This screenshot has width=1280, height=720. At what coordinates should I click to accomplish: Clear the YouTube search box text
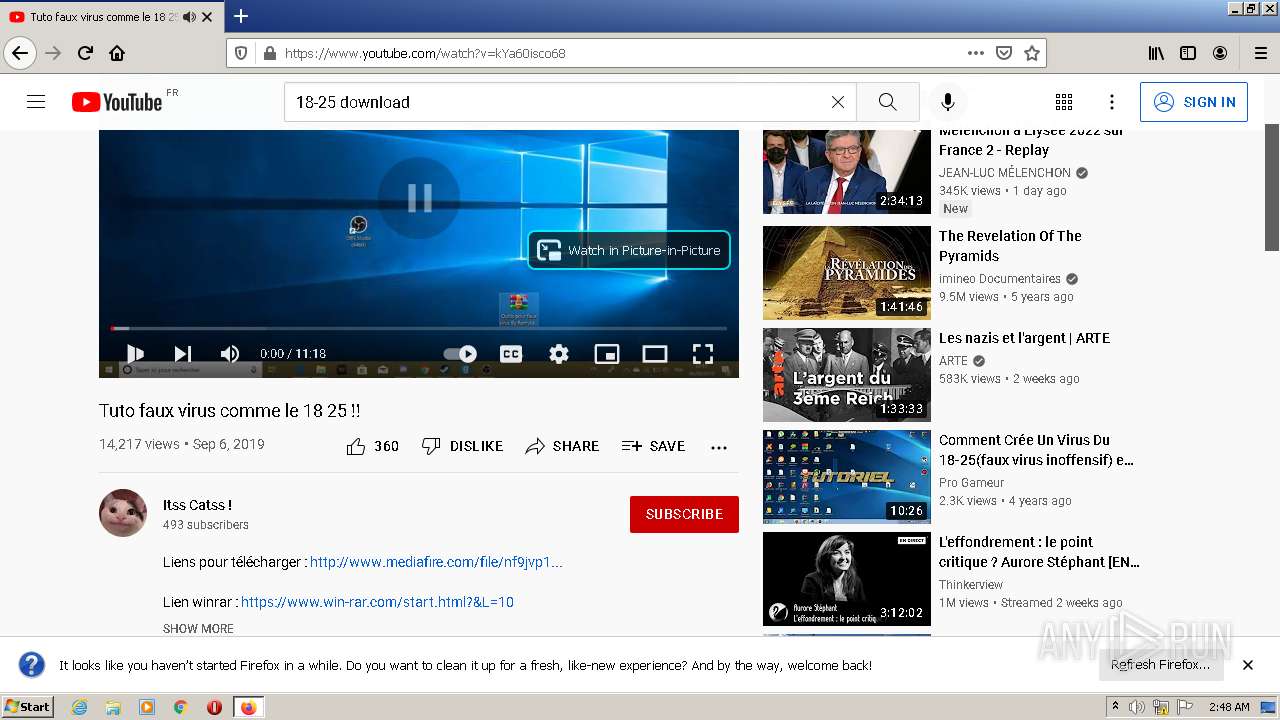(838, 102)
